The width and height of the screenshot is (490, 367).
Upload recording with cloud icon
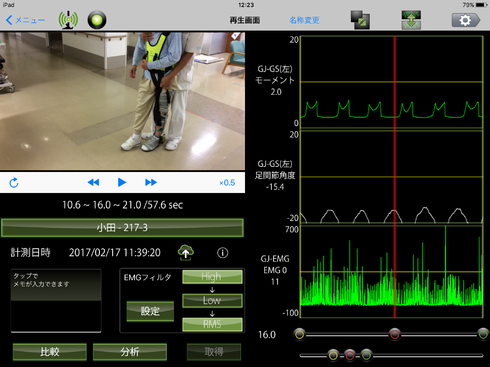(186, 252)
